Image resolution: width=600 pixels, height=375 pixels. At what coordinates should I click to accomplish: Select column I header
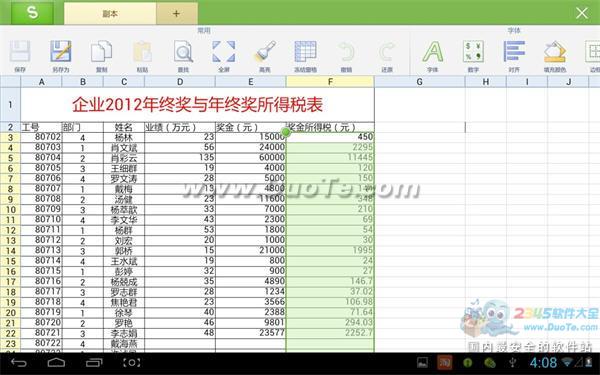[x=527, y=82]
